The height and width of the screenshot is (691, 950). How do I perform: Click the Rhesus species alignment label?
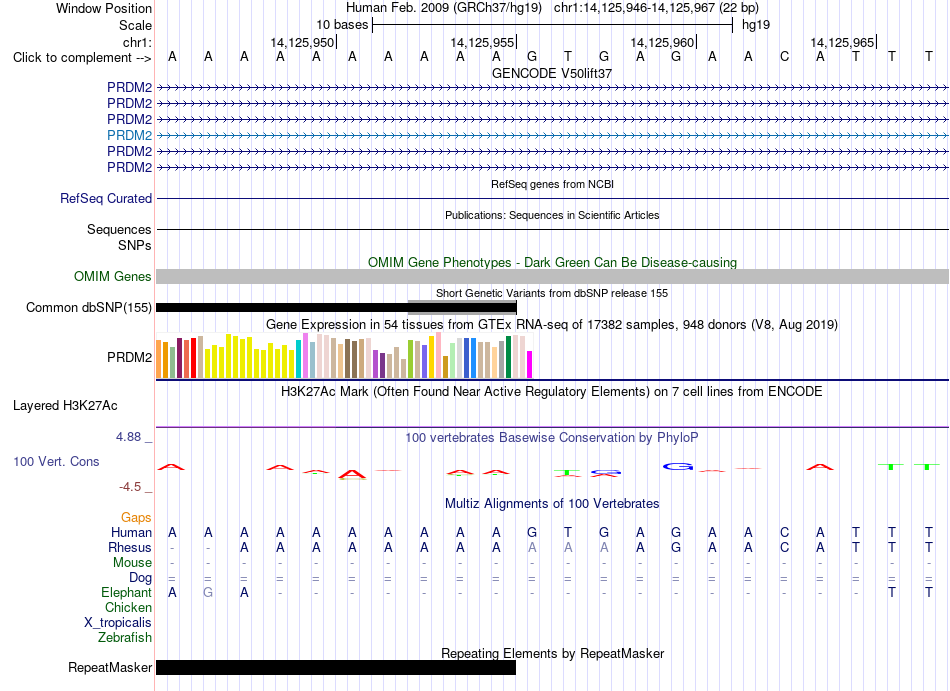click(130, 547)
